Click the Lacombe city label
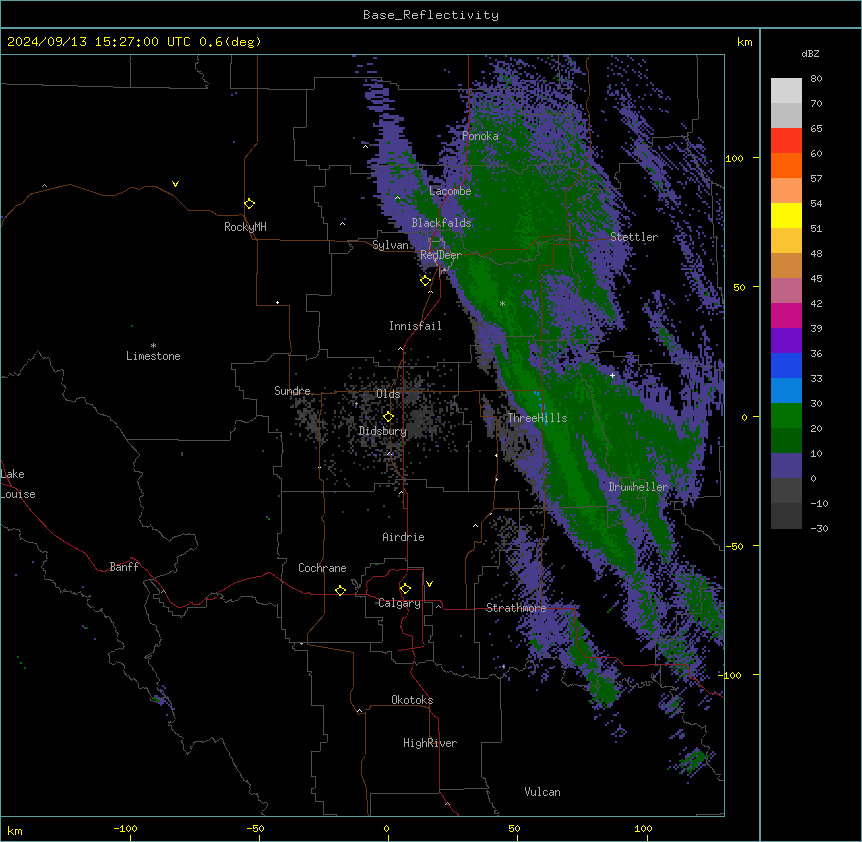The height and width of the screenshot is (842, 862). point(450,191)
